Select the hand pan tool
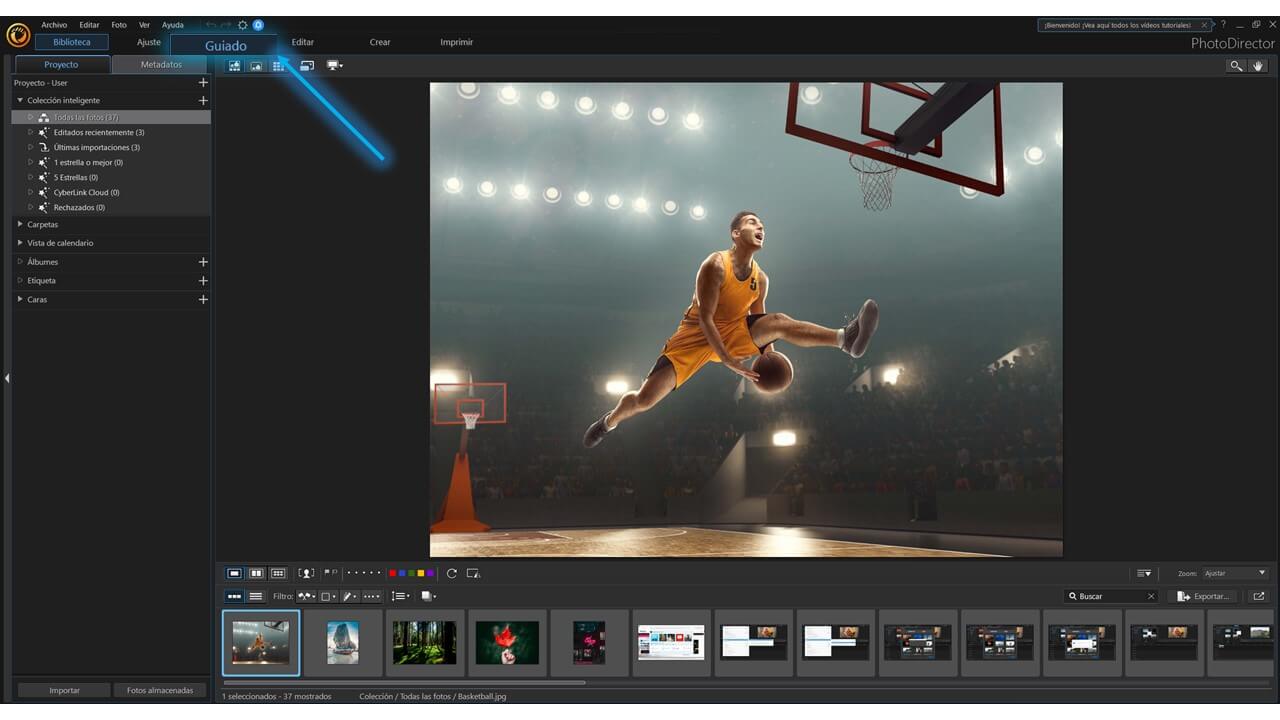The width and height of the screenshot is (1280, 720). [1258, 66]
